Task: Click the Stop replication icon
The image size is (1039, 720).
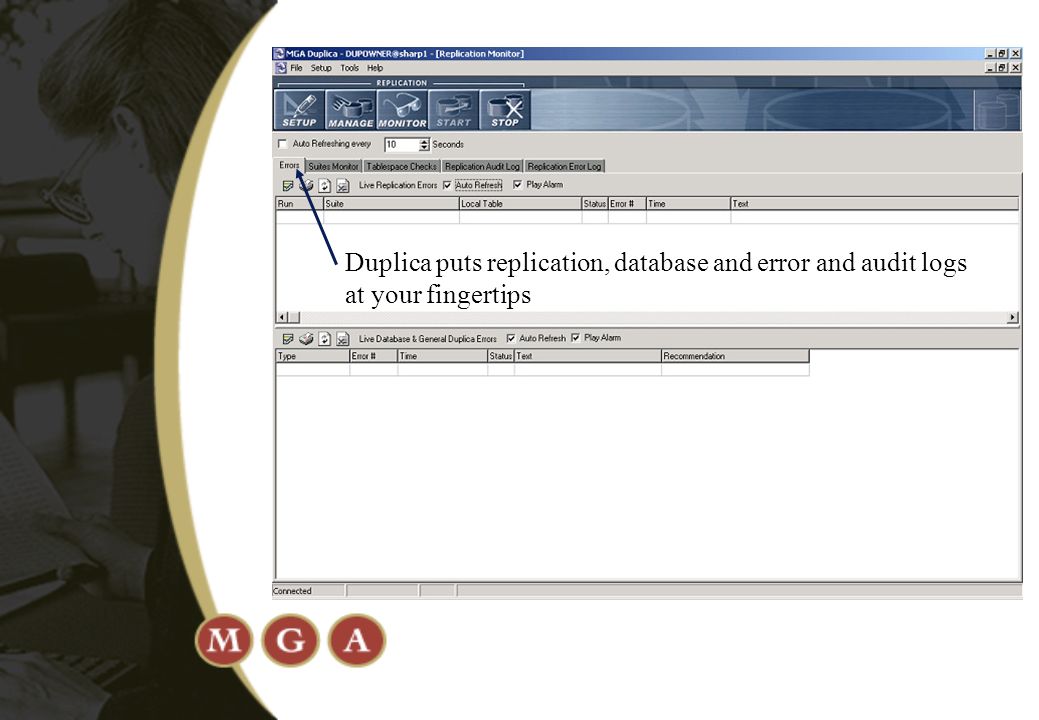Action: (505, 110)
